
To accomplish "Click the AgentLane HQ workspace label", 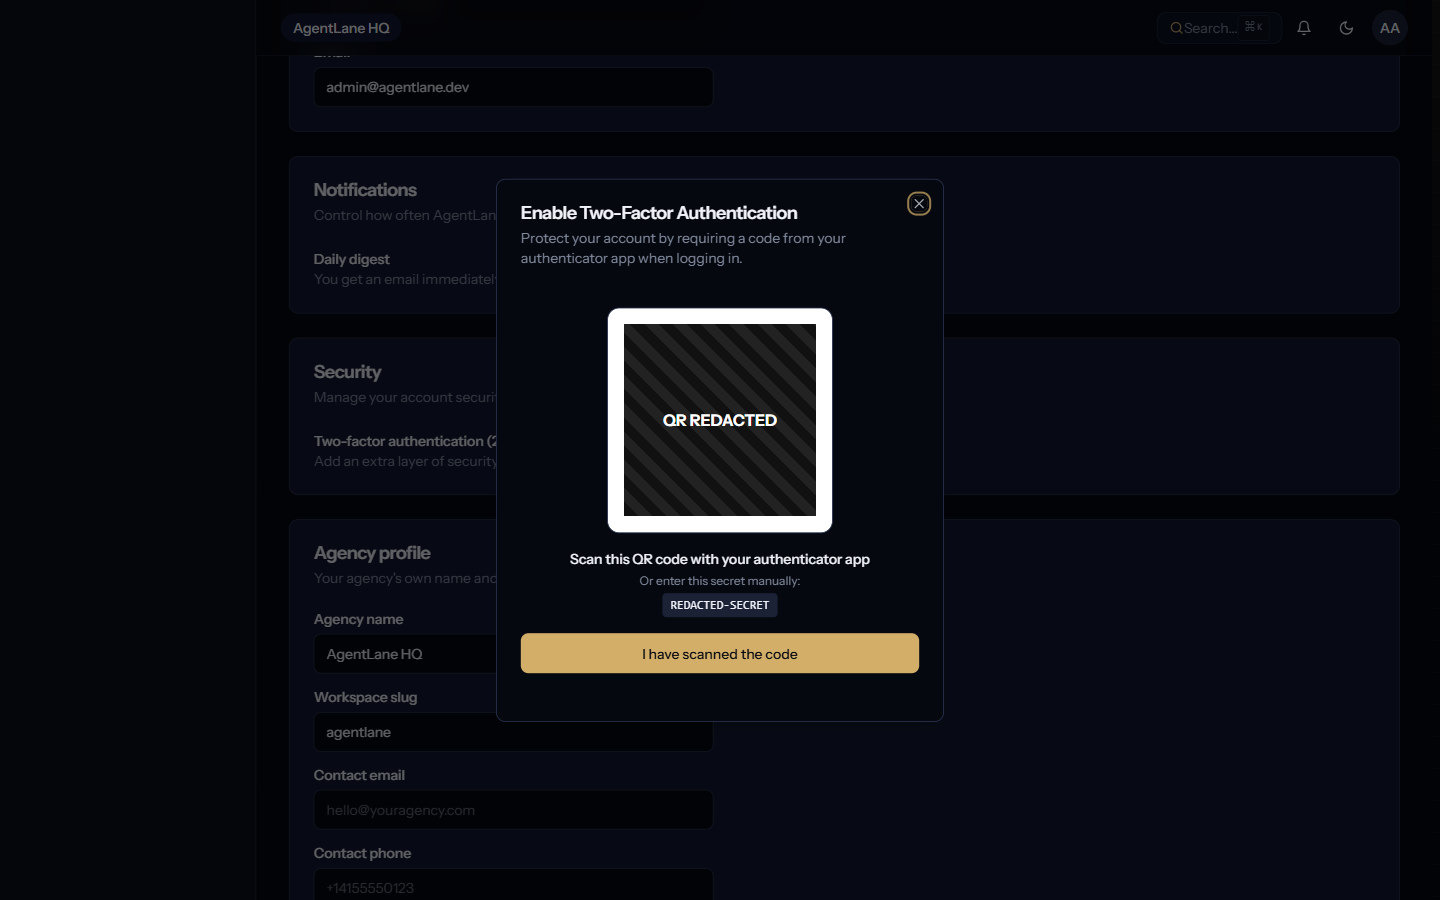I will coord(341,28).
